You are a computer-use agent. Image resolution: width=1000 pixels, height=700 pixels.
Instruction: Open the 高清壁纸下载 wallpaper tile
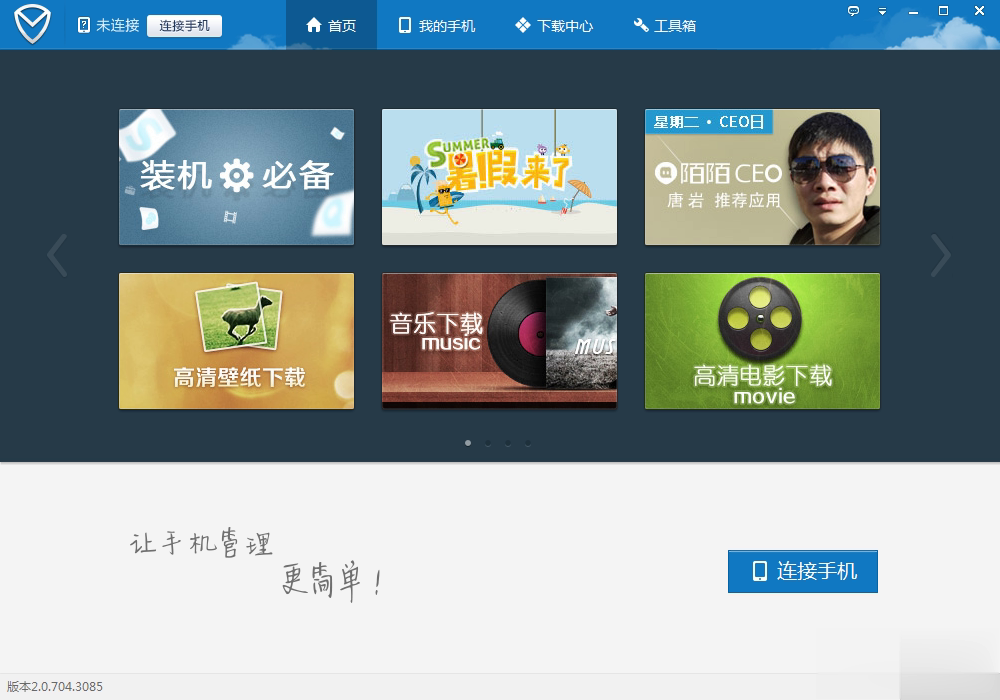(236, 341)
